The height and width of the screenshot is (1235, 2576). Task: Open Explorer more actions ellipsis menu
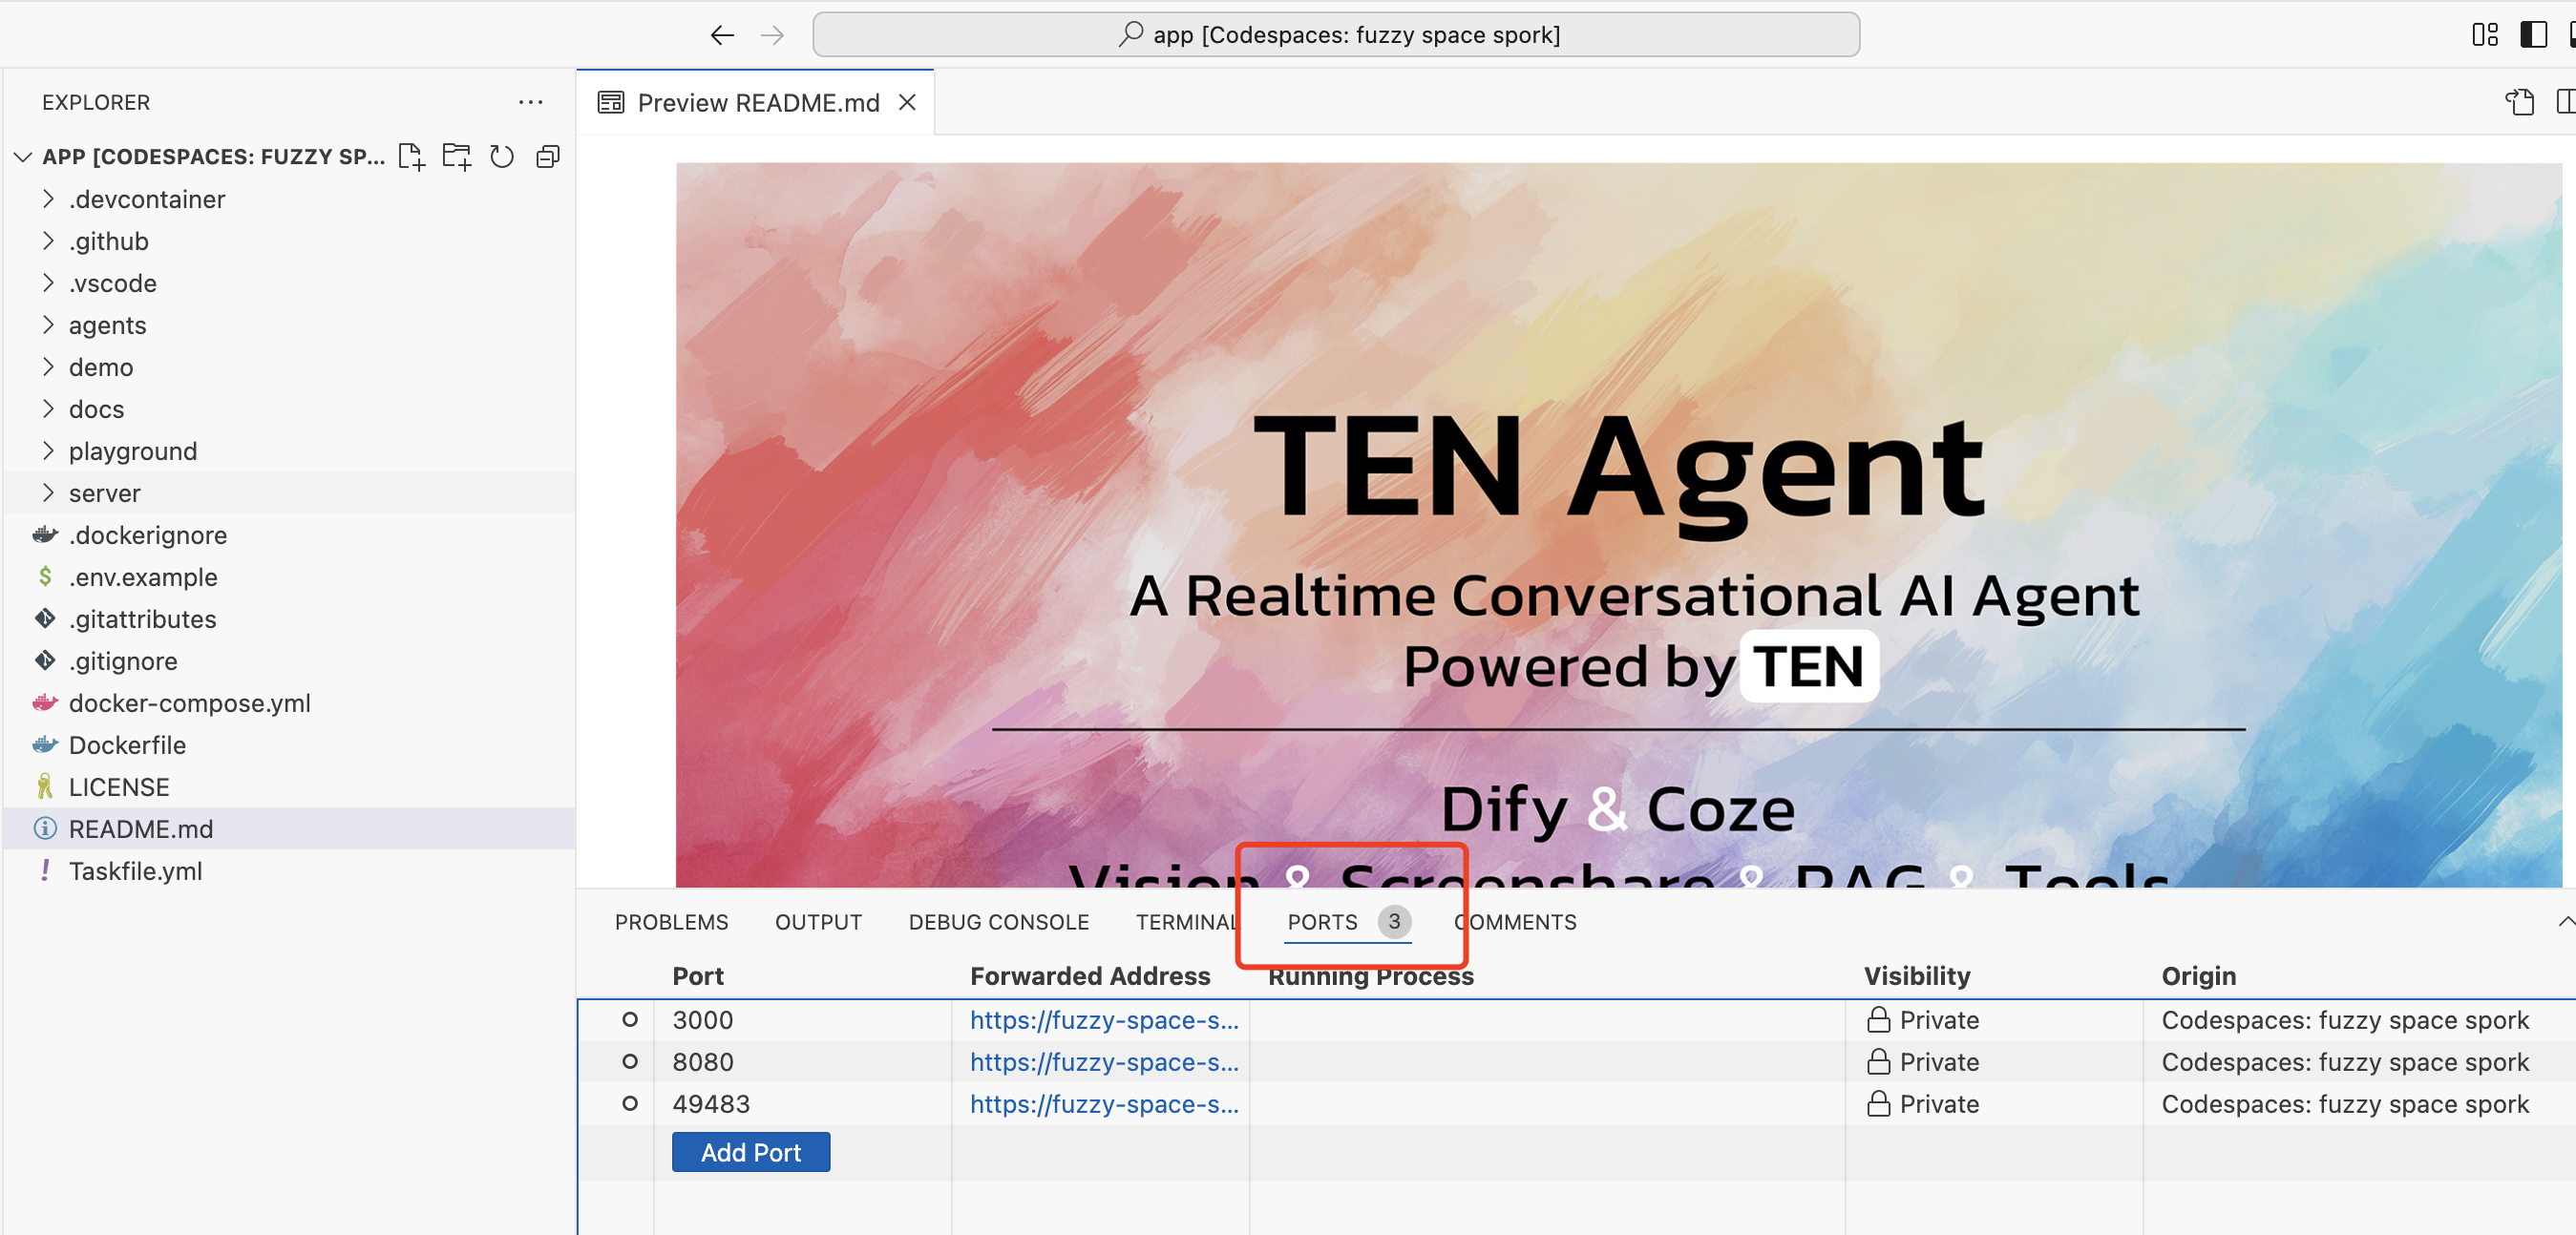[531, 102]
